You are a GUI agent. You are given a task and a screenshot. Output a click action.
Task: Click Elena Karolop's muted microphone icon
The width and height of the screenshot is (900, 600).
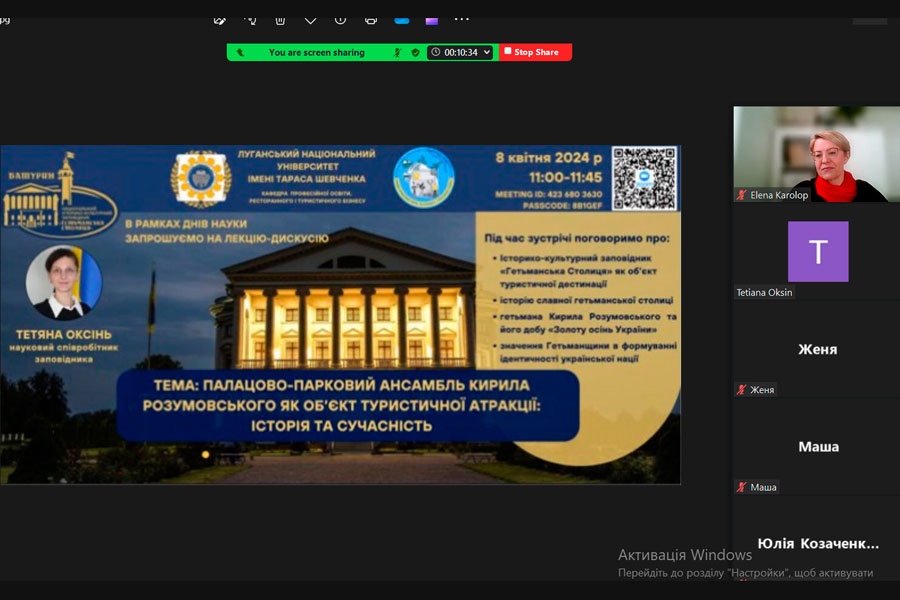pos(742,195)
